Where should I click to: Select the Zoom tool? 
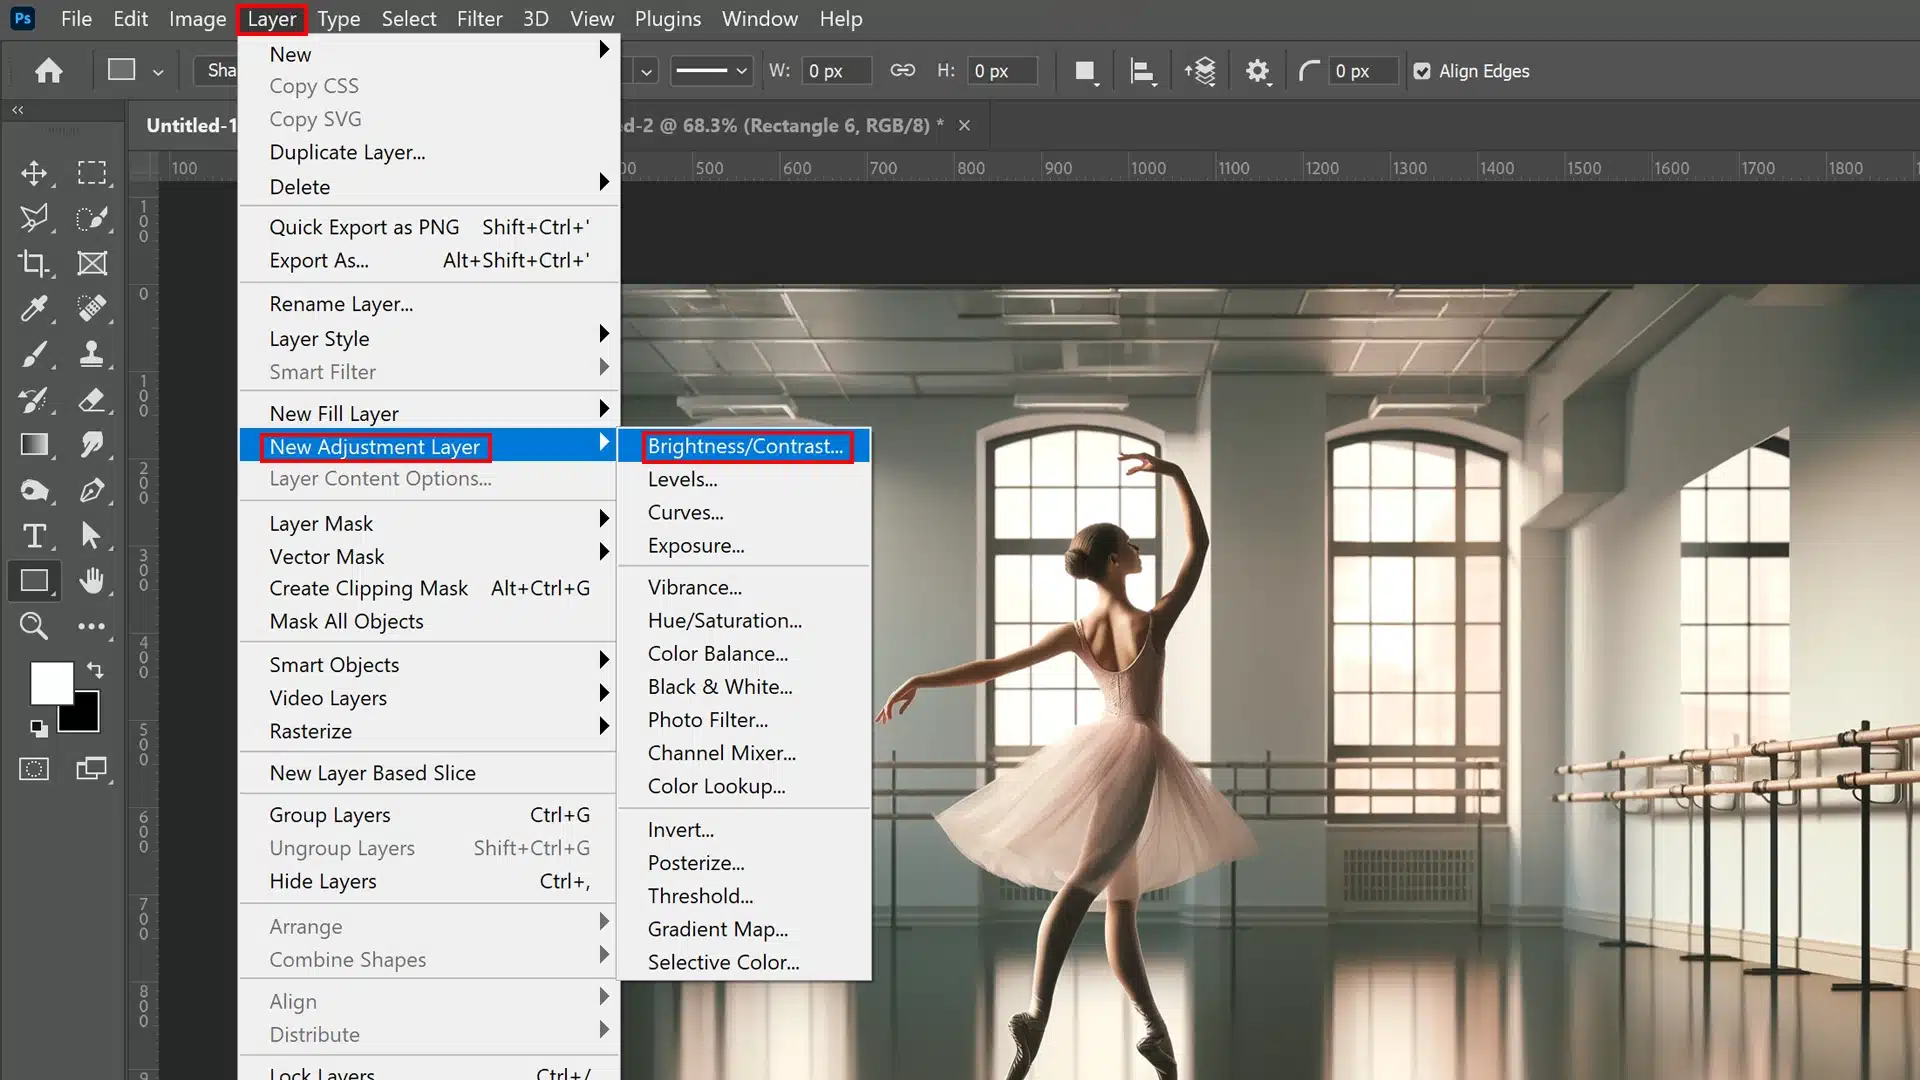coord(34,626)
